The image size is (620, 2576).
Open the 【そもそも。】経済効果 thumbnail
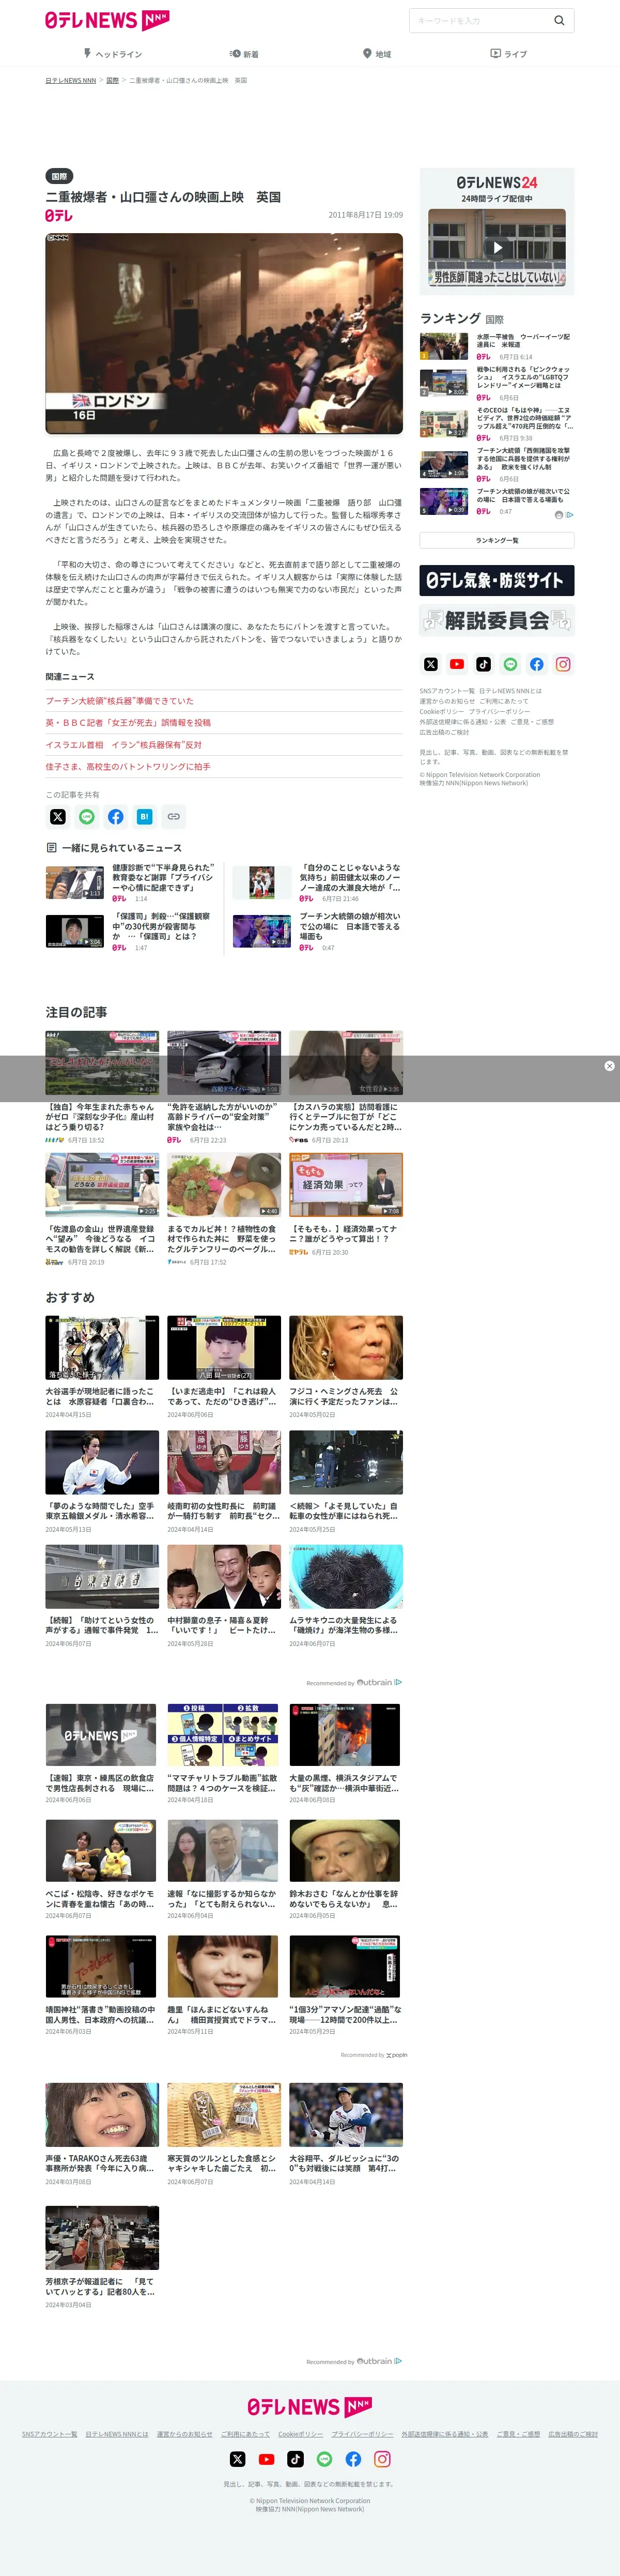tap(346, 1185)
